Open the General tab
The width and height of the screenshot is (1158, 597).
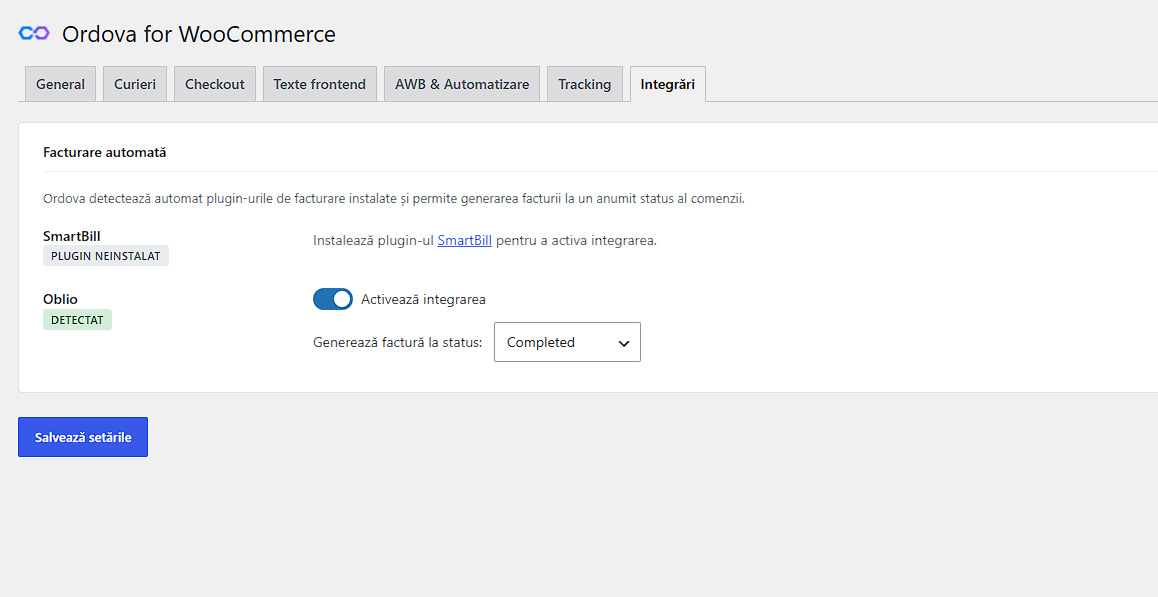(61, 84)
